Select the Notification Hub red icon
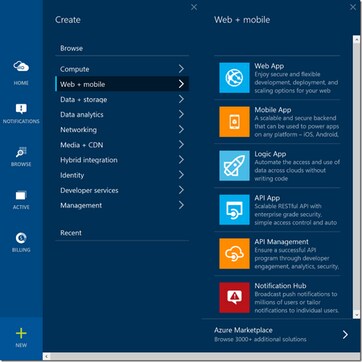 pyautogui.click(x=234, y=298)
